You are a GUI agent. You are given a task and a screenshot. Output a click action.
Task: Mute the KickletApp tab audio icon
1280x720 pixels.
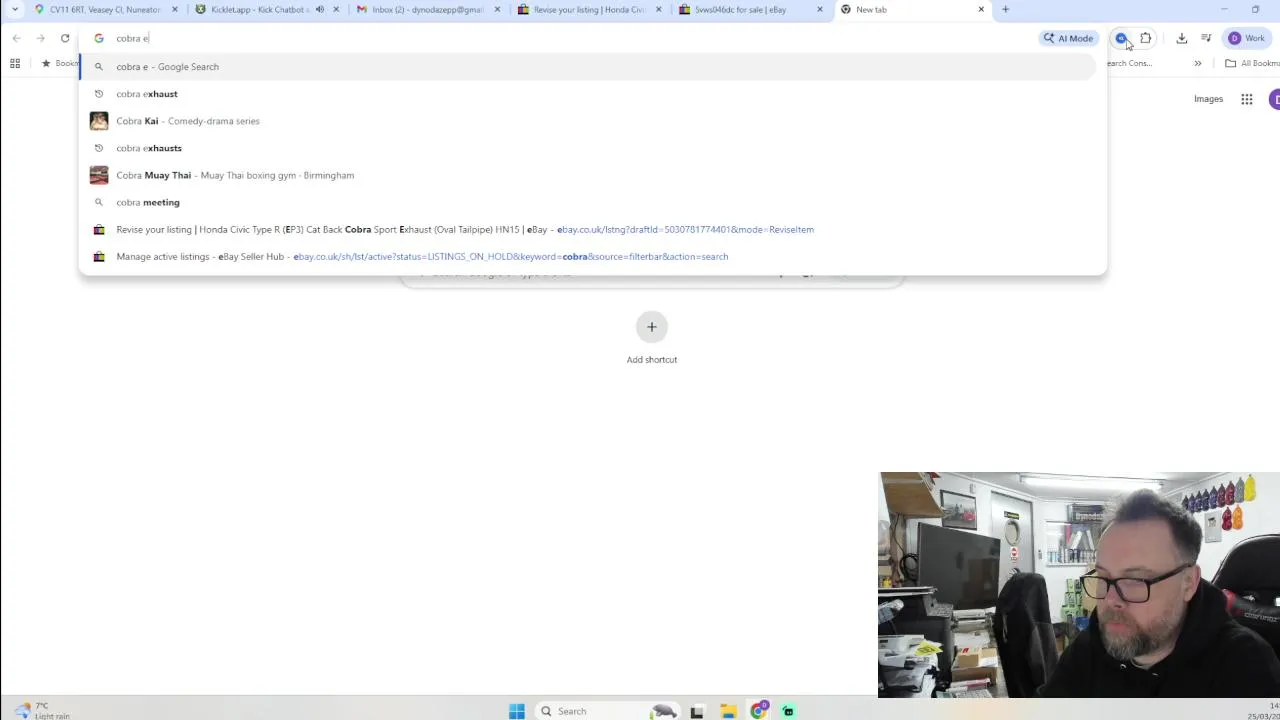tap(320, 9)
